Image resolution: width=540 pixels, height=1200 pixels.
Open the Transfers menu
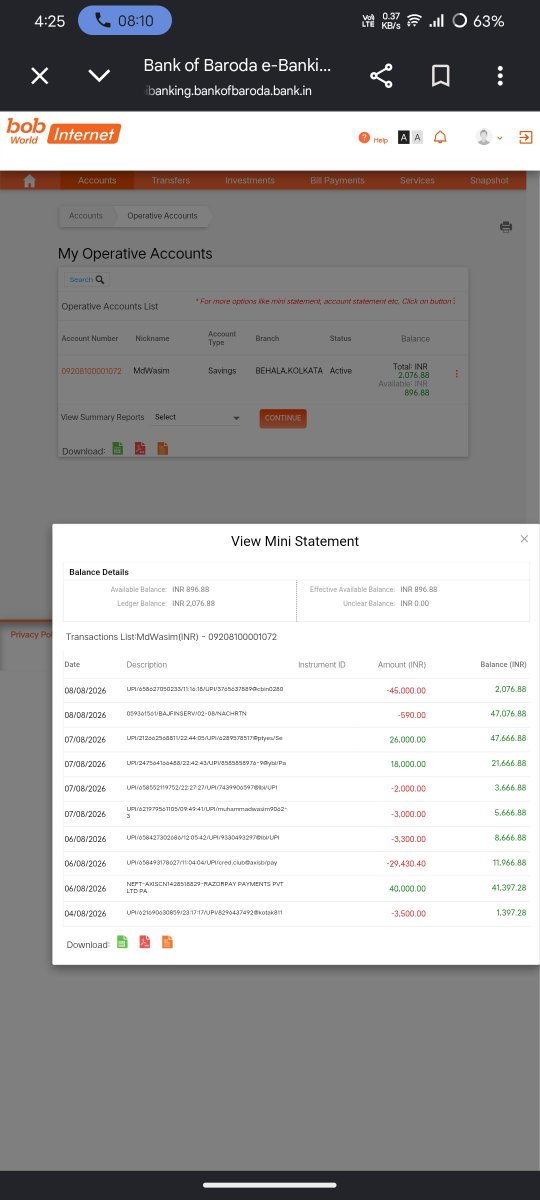[x=171, y=181]
